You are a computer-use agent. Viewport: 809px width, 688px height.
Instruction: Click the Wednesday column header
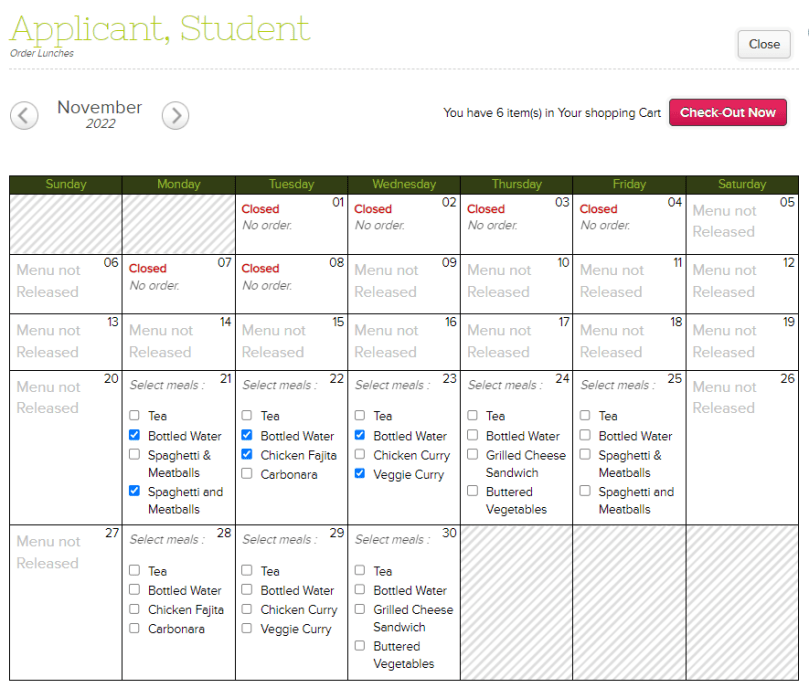(404, 184)
